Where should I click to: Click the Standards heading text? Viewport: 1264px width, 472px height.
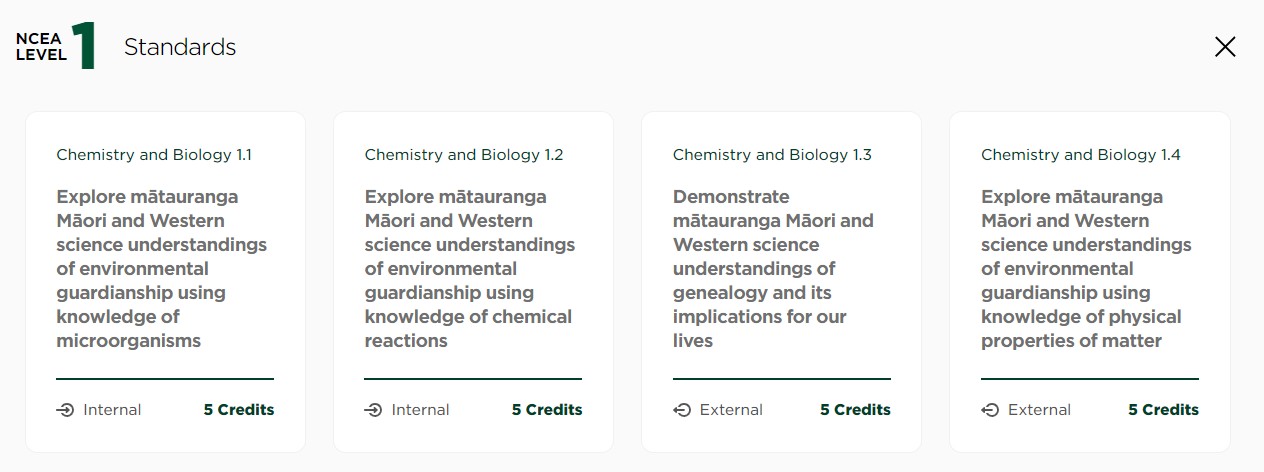pos(180,47)
